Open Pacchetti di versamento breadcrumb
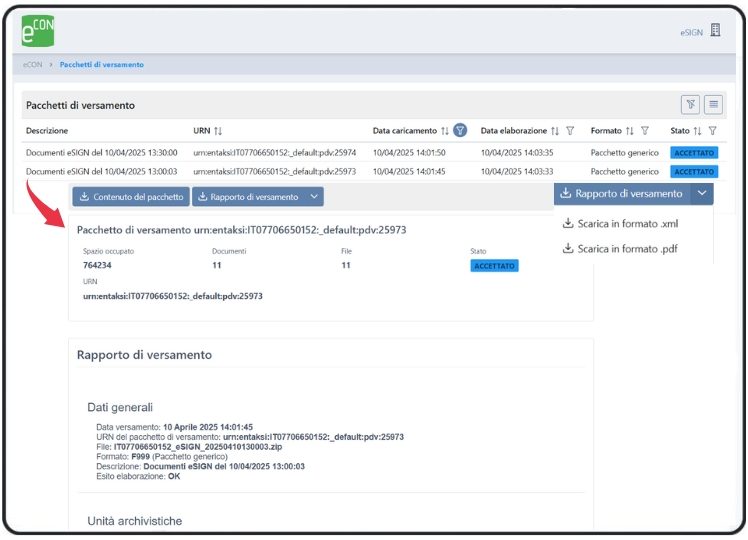Screen dimensions: 748x540 (x=102, y=64)
